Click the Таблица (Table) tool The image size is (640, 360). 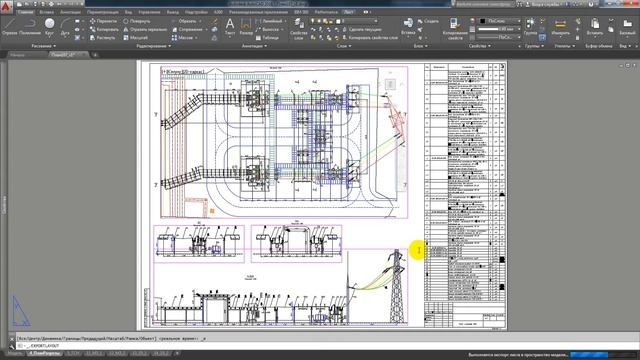(267, 38)
